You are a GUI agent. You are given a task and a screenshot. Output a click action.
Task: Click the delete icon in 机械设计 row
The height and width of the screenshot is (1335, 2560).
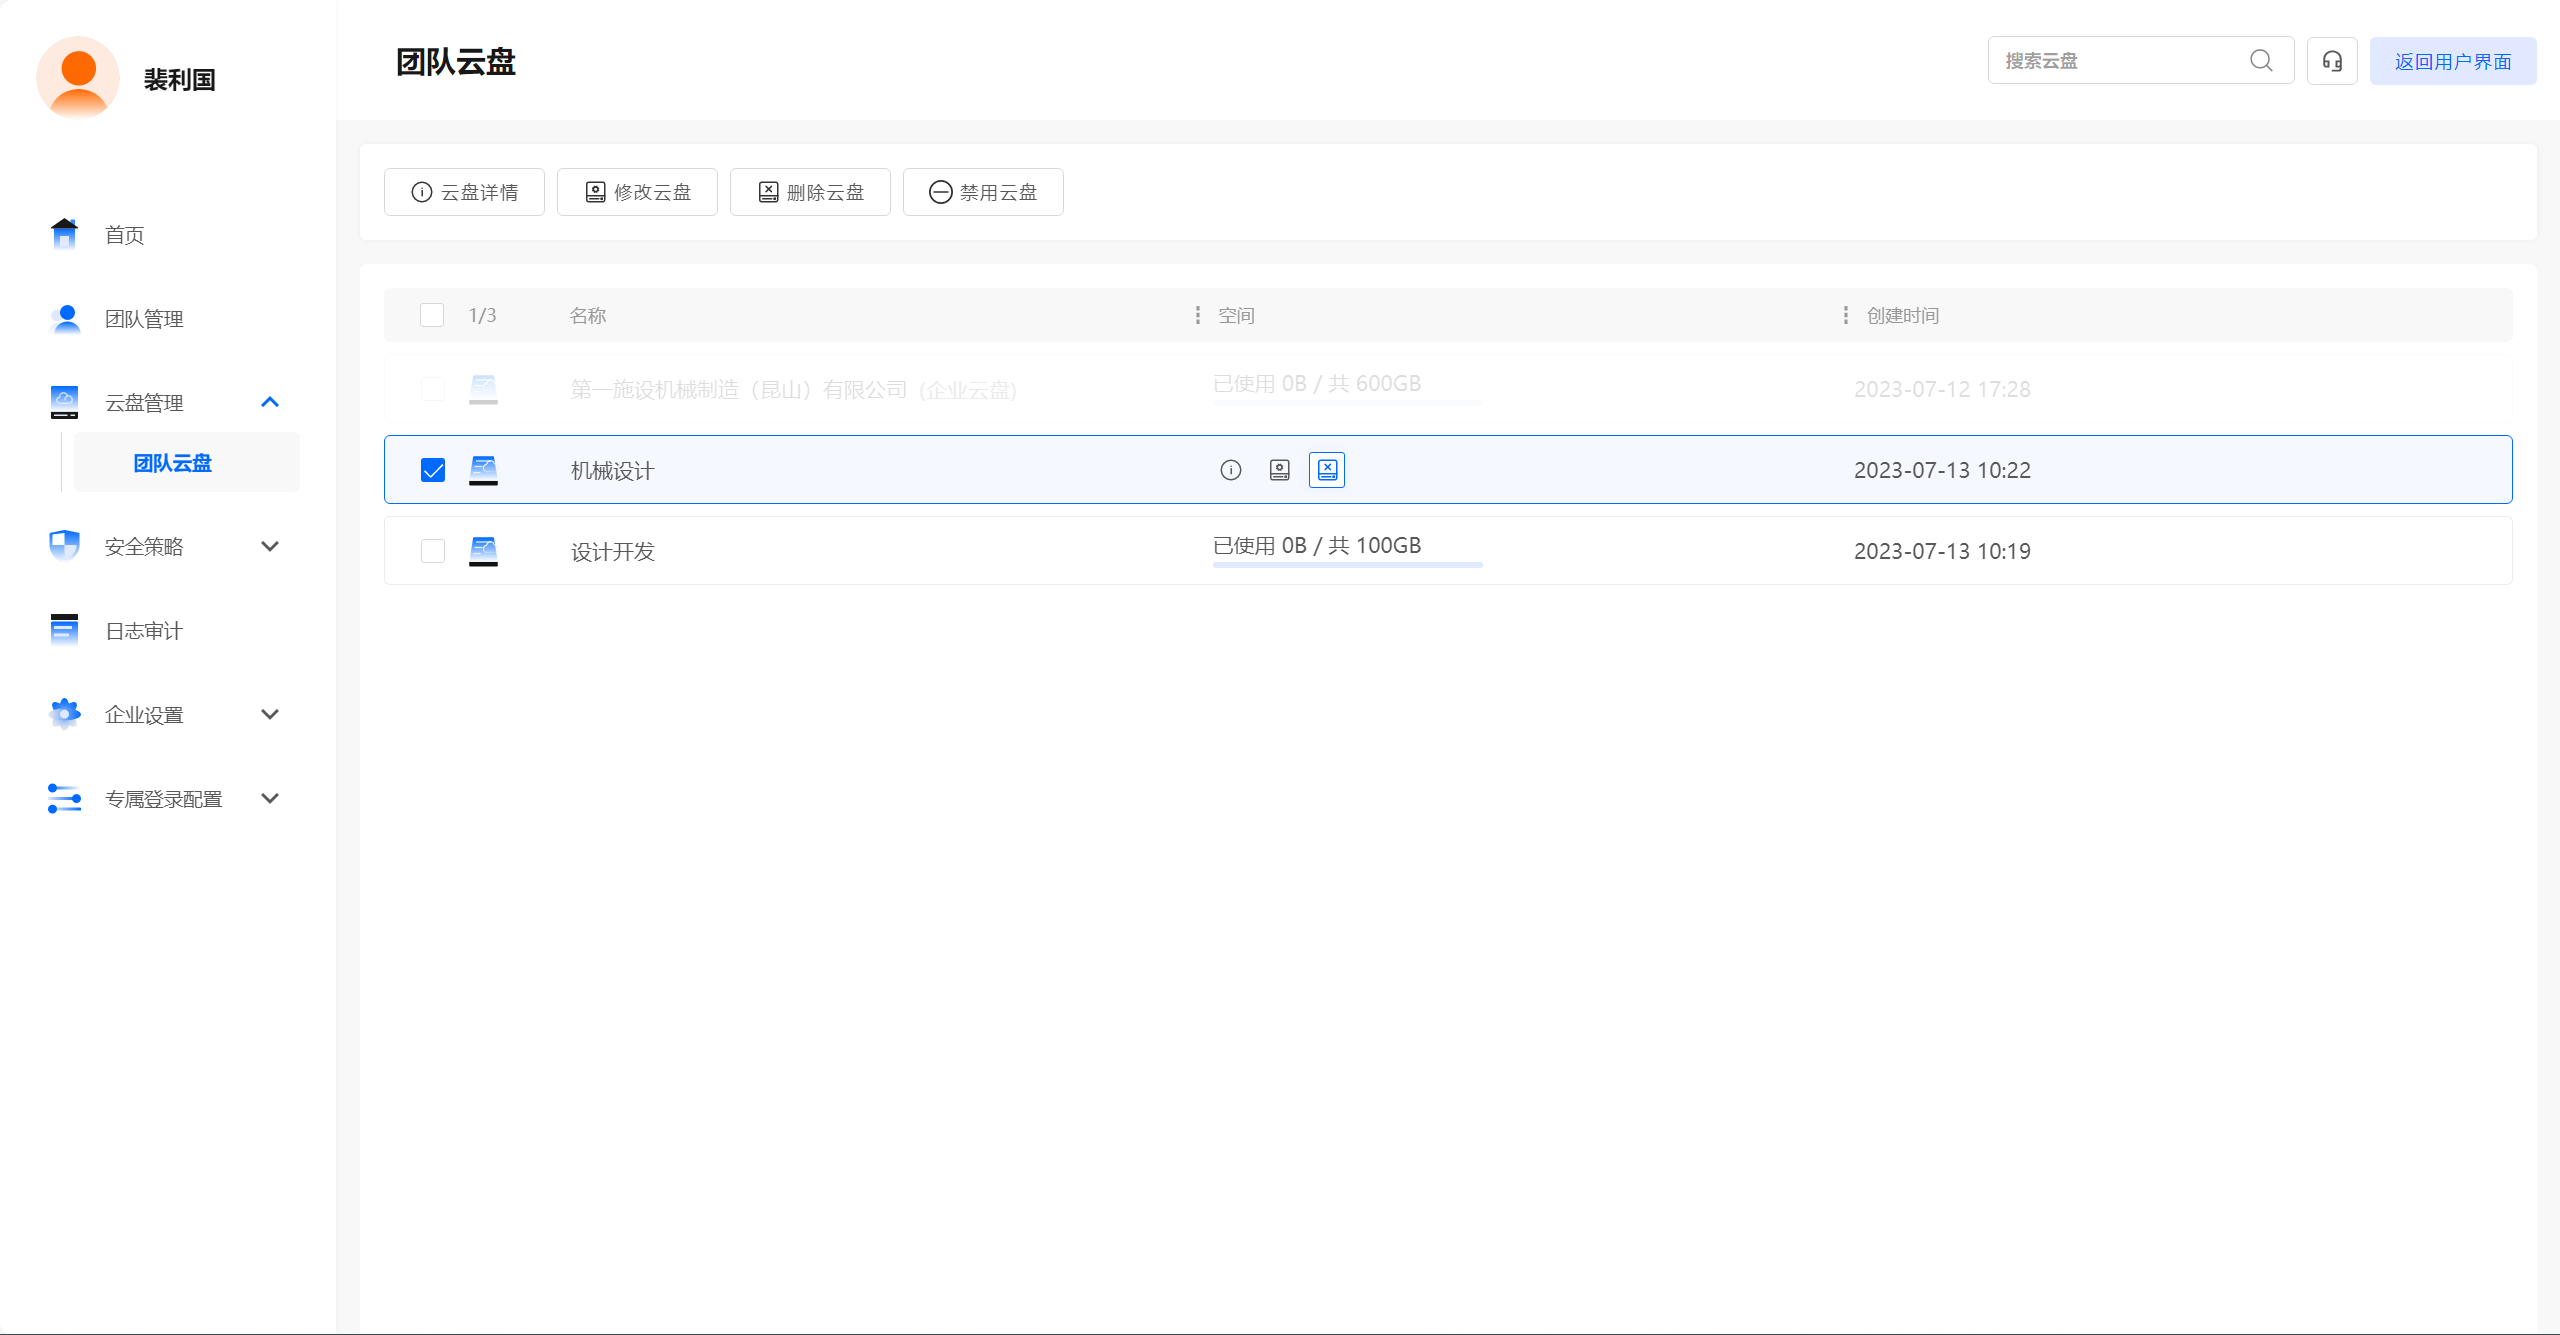click(x=1327, y=470)
